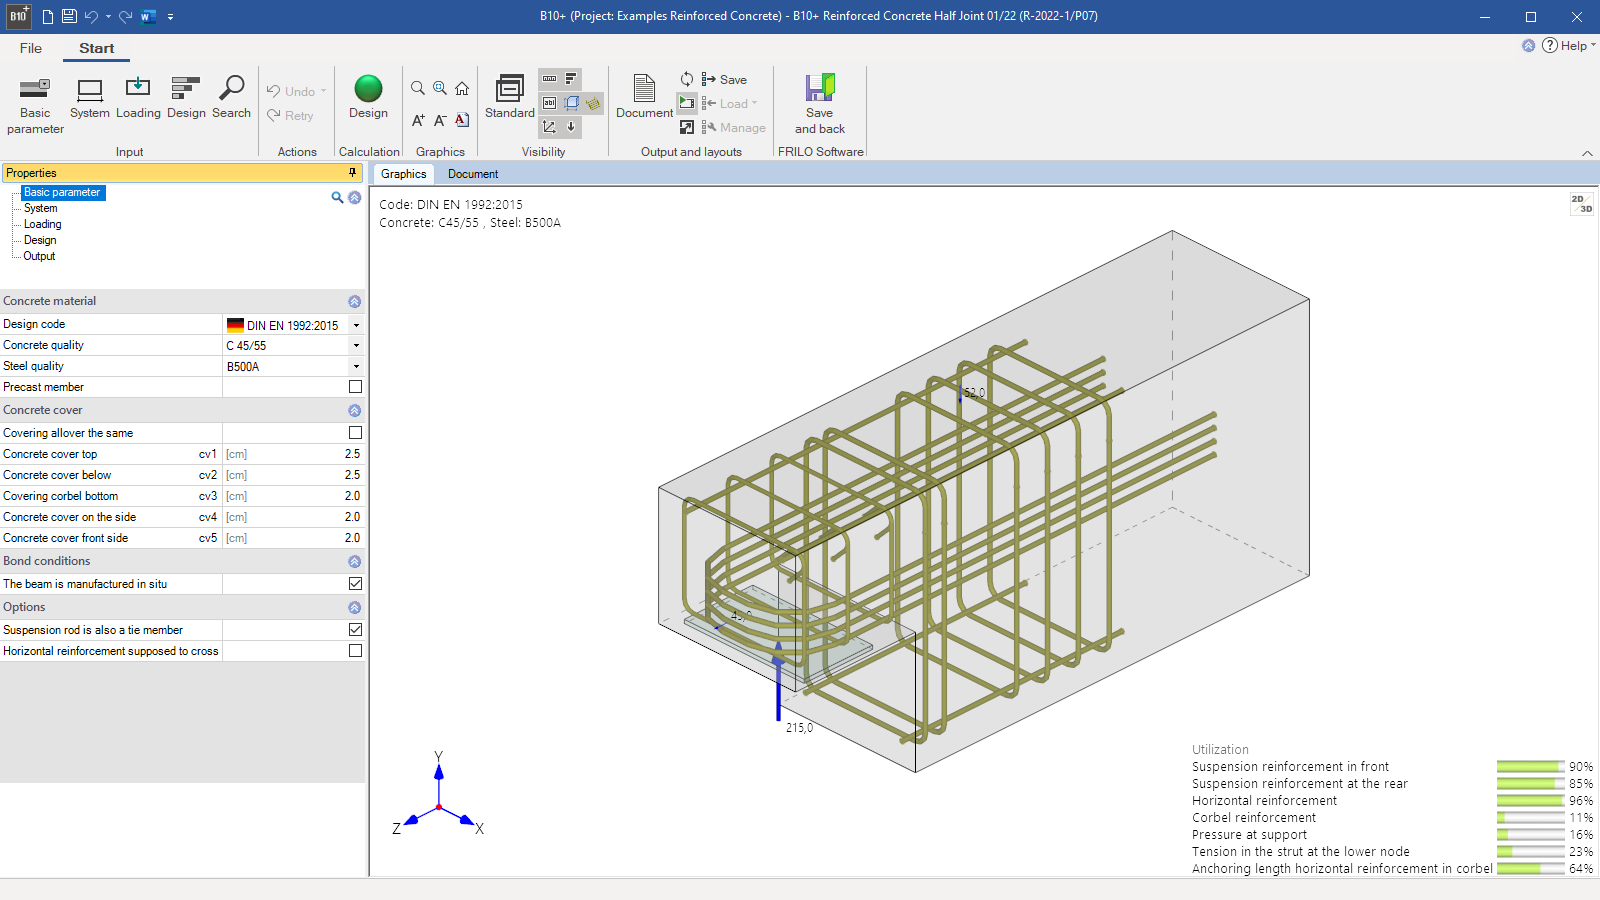Viewport: 1600px width, 900px height.
Task: Click the green play preview icon in Output group
Action: click(687, 102)
